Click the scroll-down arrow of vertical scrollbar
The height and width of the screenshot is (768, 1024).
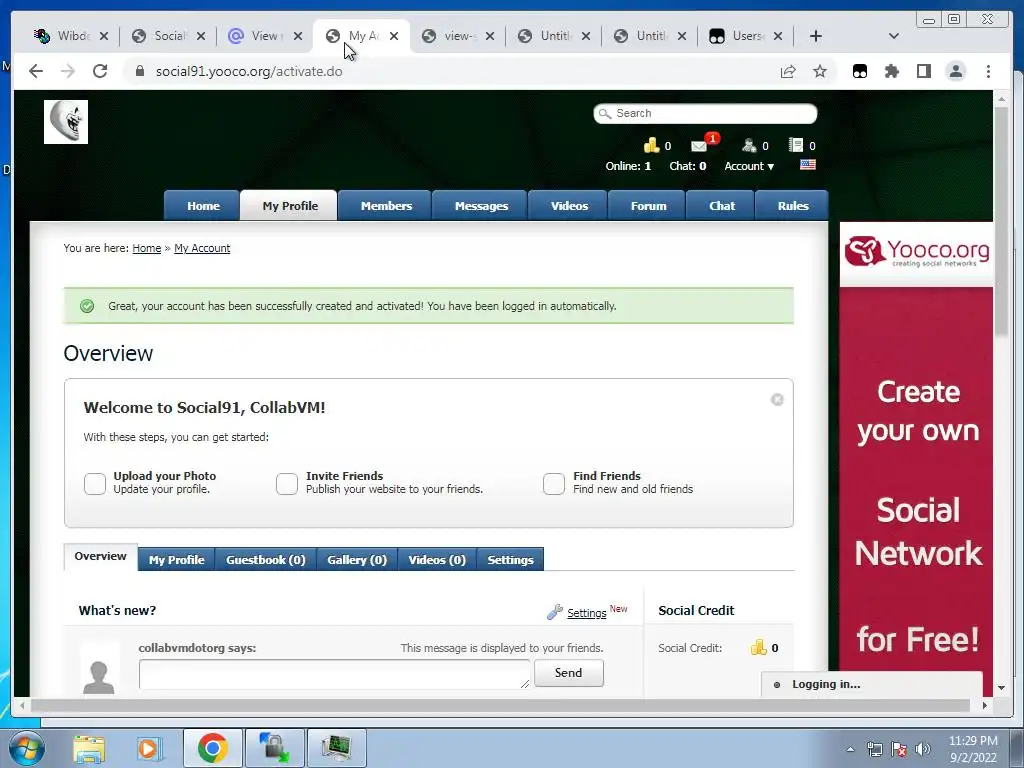(x=1001, y=688)
